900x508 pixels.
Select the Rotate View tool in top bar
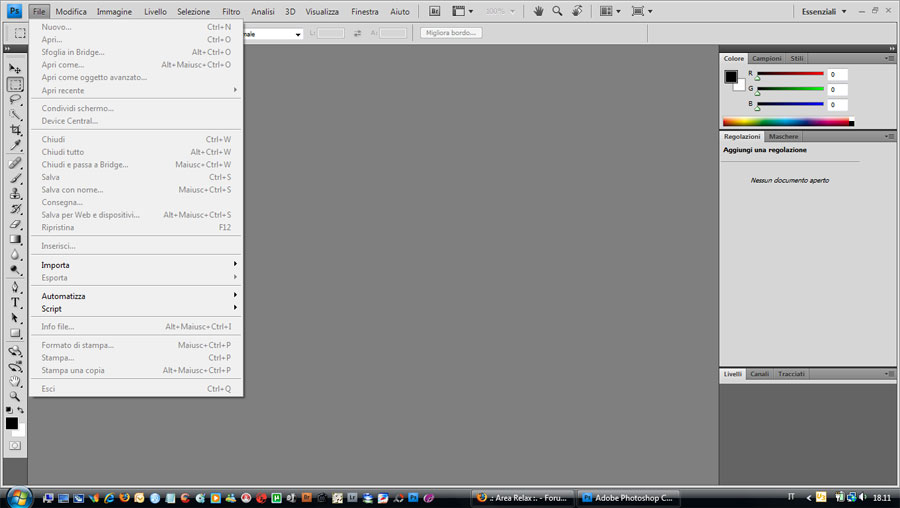tap(579, 11)
